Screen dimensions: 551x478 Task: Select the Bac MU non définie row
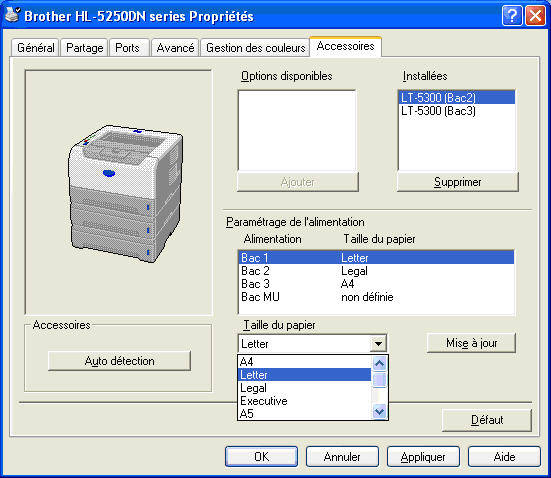click(376, 297)
